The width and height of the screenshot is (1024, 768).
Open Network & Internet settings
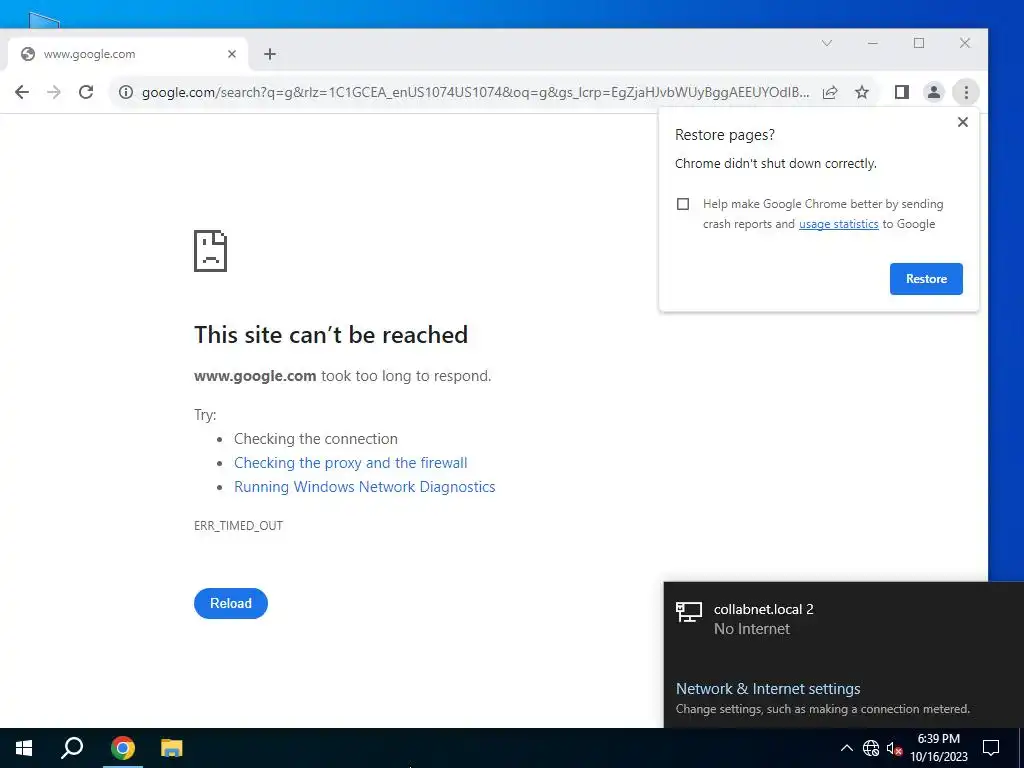point(768,689)
